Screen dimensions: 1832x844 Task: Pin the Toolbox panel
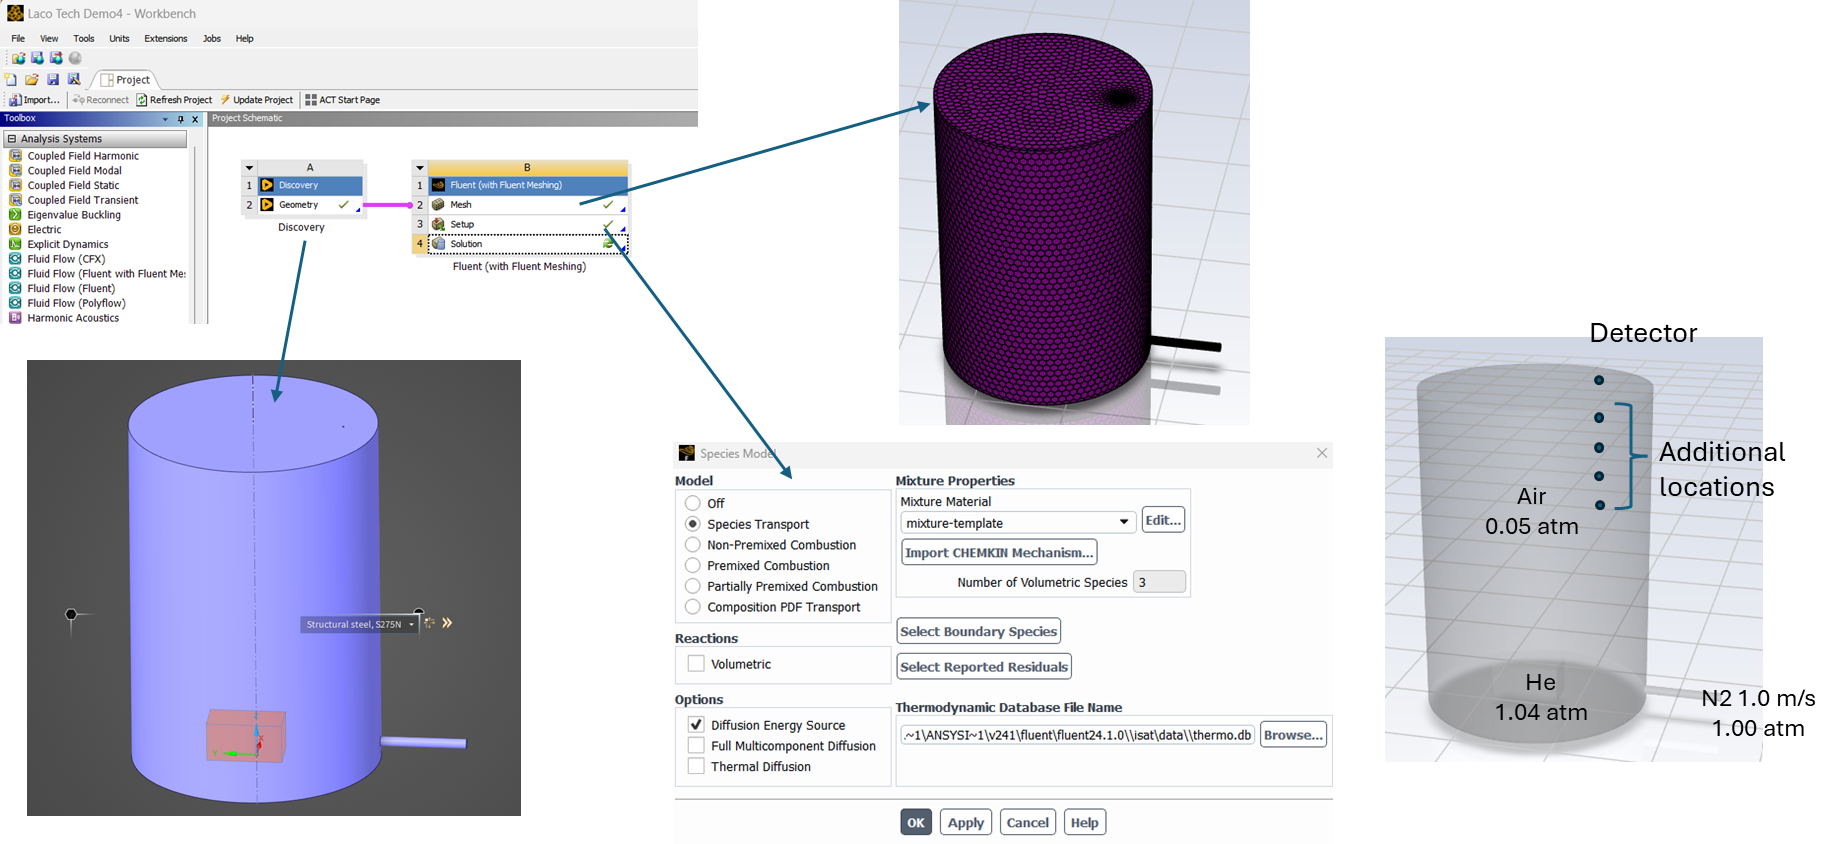click(181, 119)
